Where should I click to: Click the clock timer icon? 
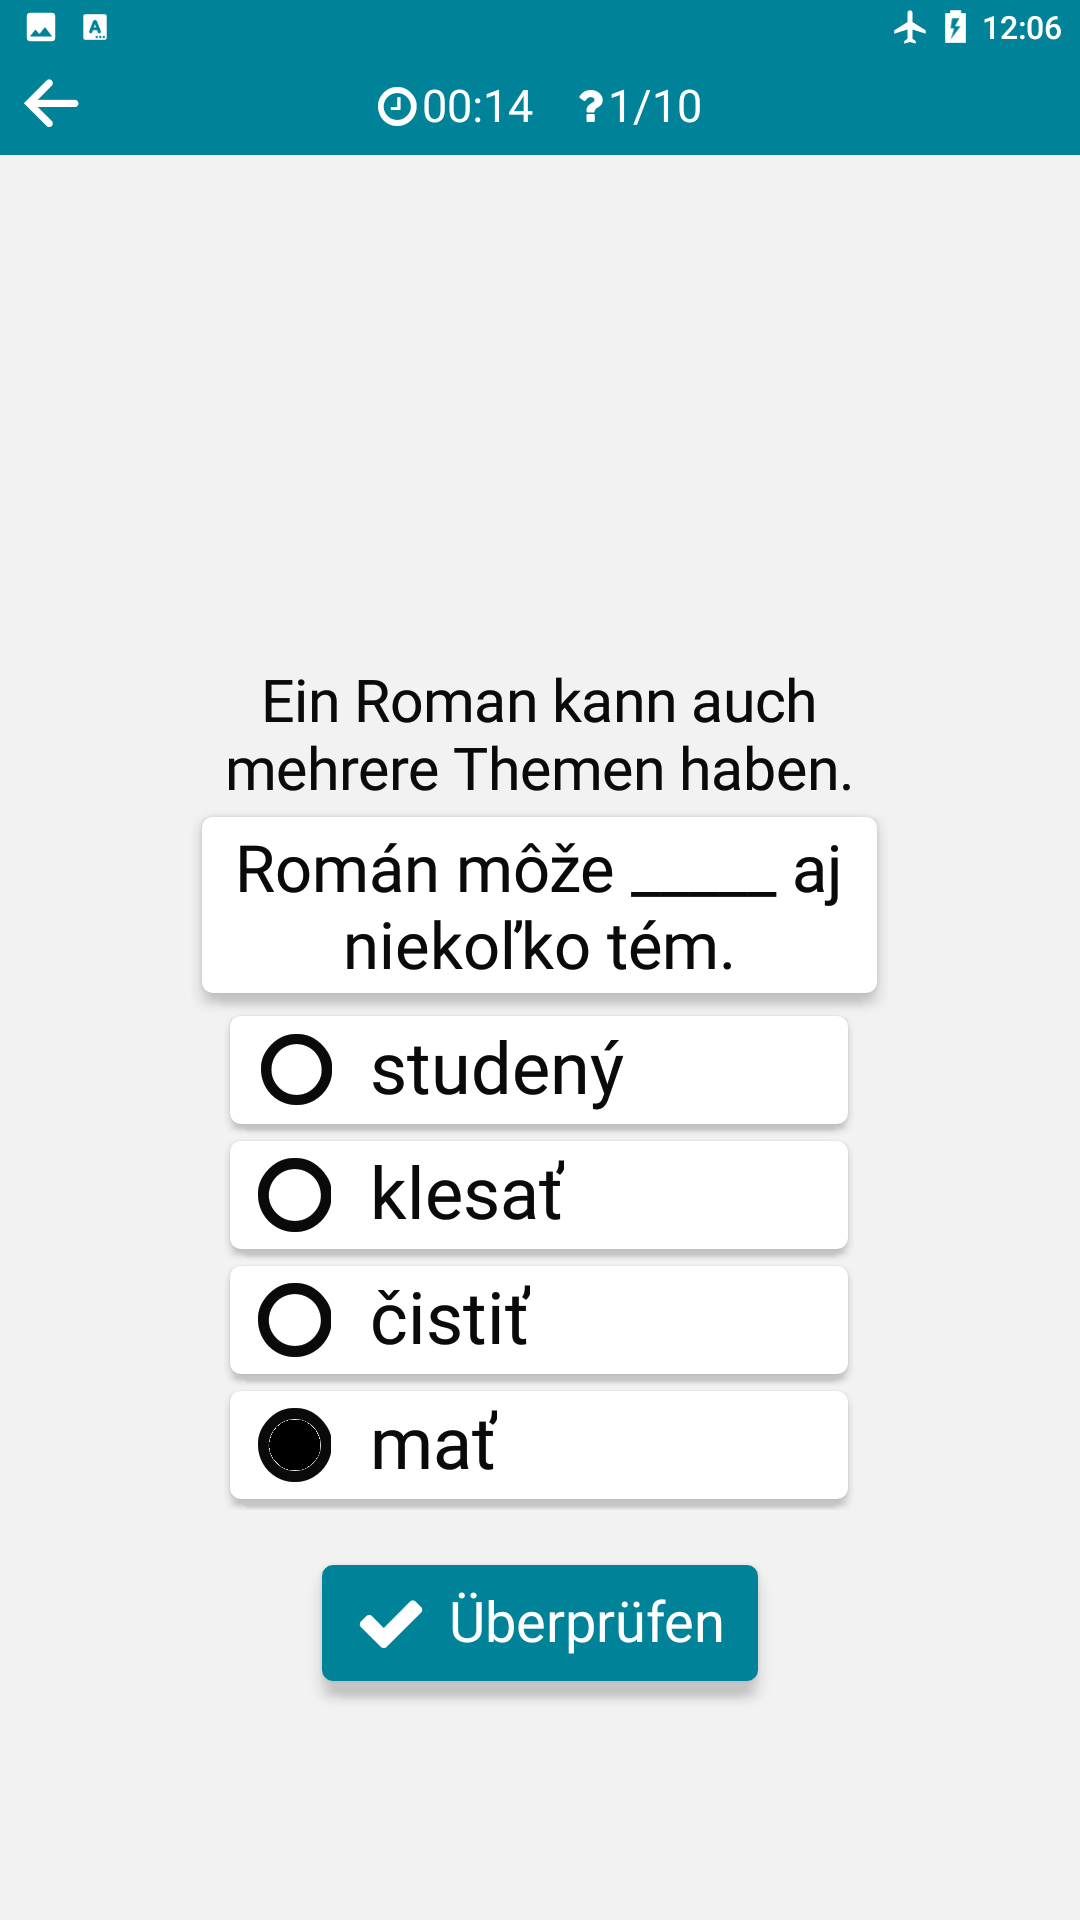(396, 106)
